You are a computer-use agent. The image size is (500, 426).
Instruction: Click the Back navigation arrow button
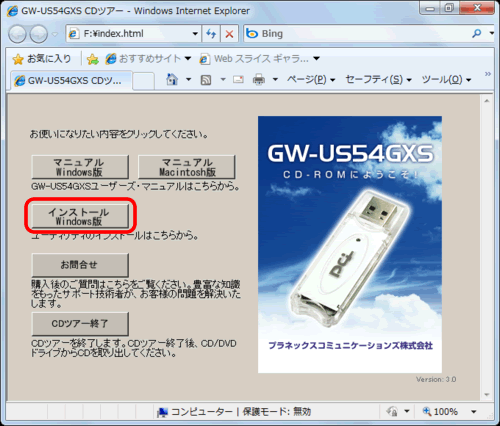click(17, 34)
